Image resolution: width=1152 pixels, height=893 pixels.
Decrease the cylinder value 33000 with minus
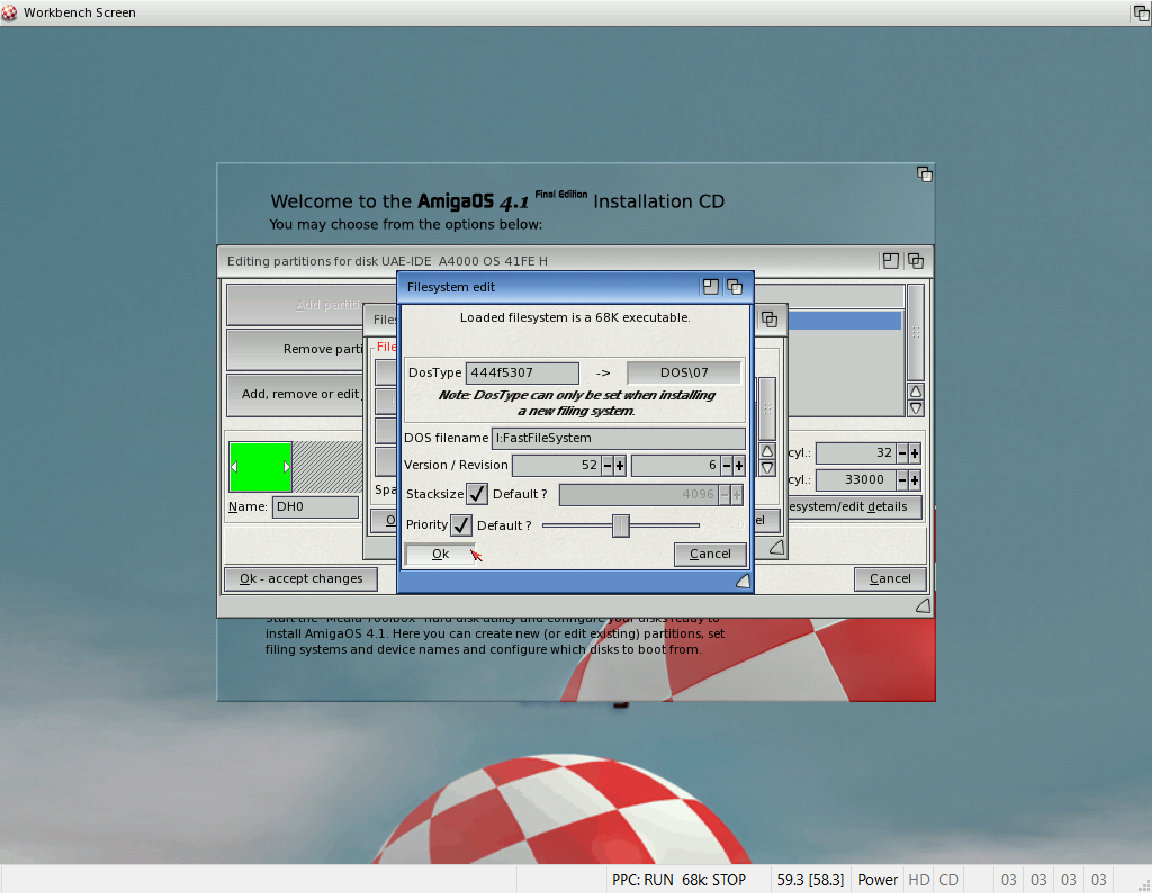902,481
